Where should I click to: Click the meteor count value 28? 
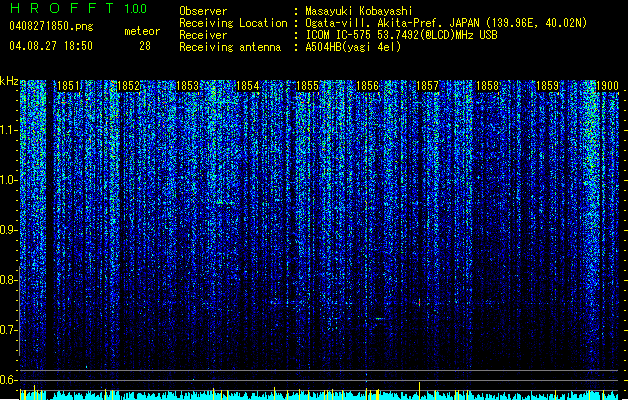145,46
